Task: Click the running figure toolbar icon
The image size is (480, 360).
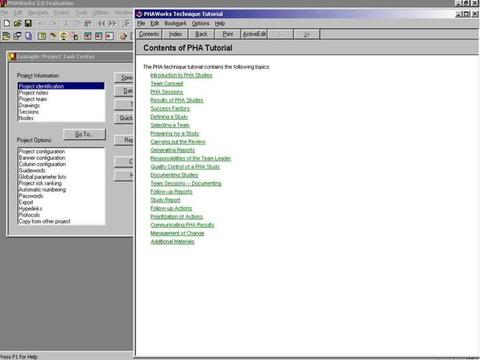Action: click(x=126, y=23)
